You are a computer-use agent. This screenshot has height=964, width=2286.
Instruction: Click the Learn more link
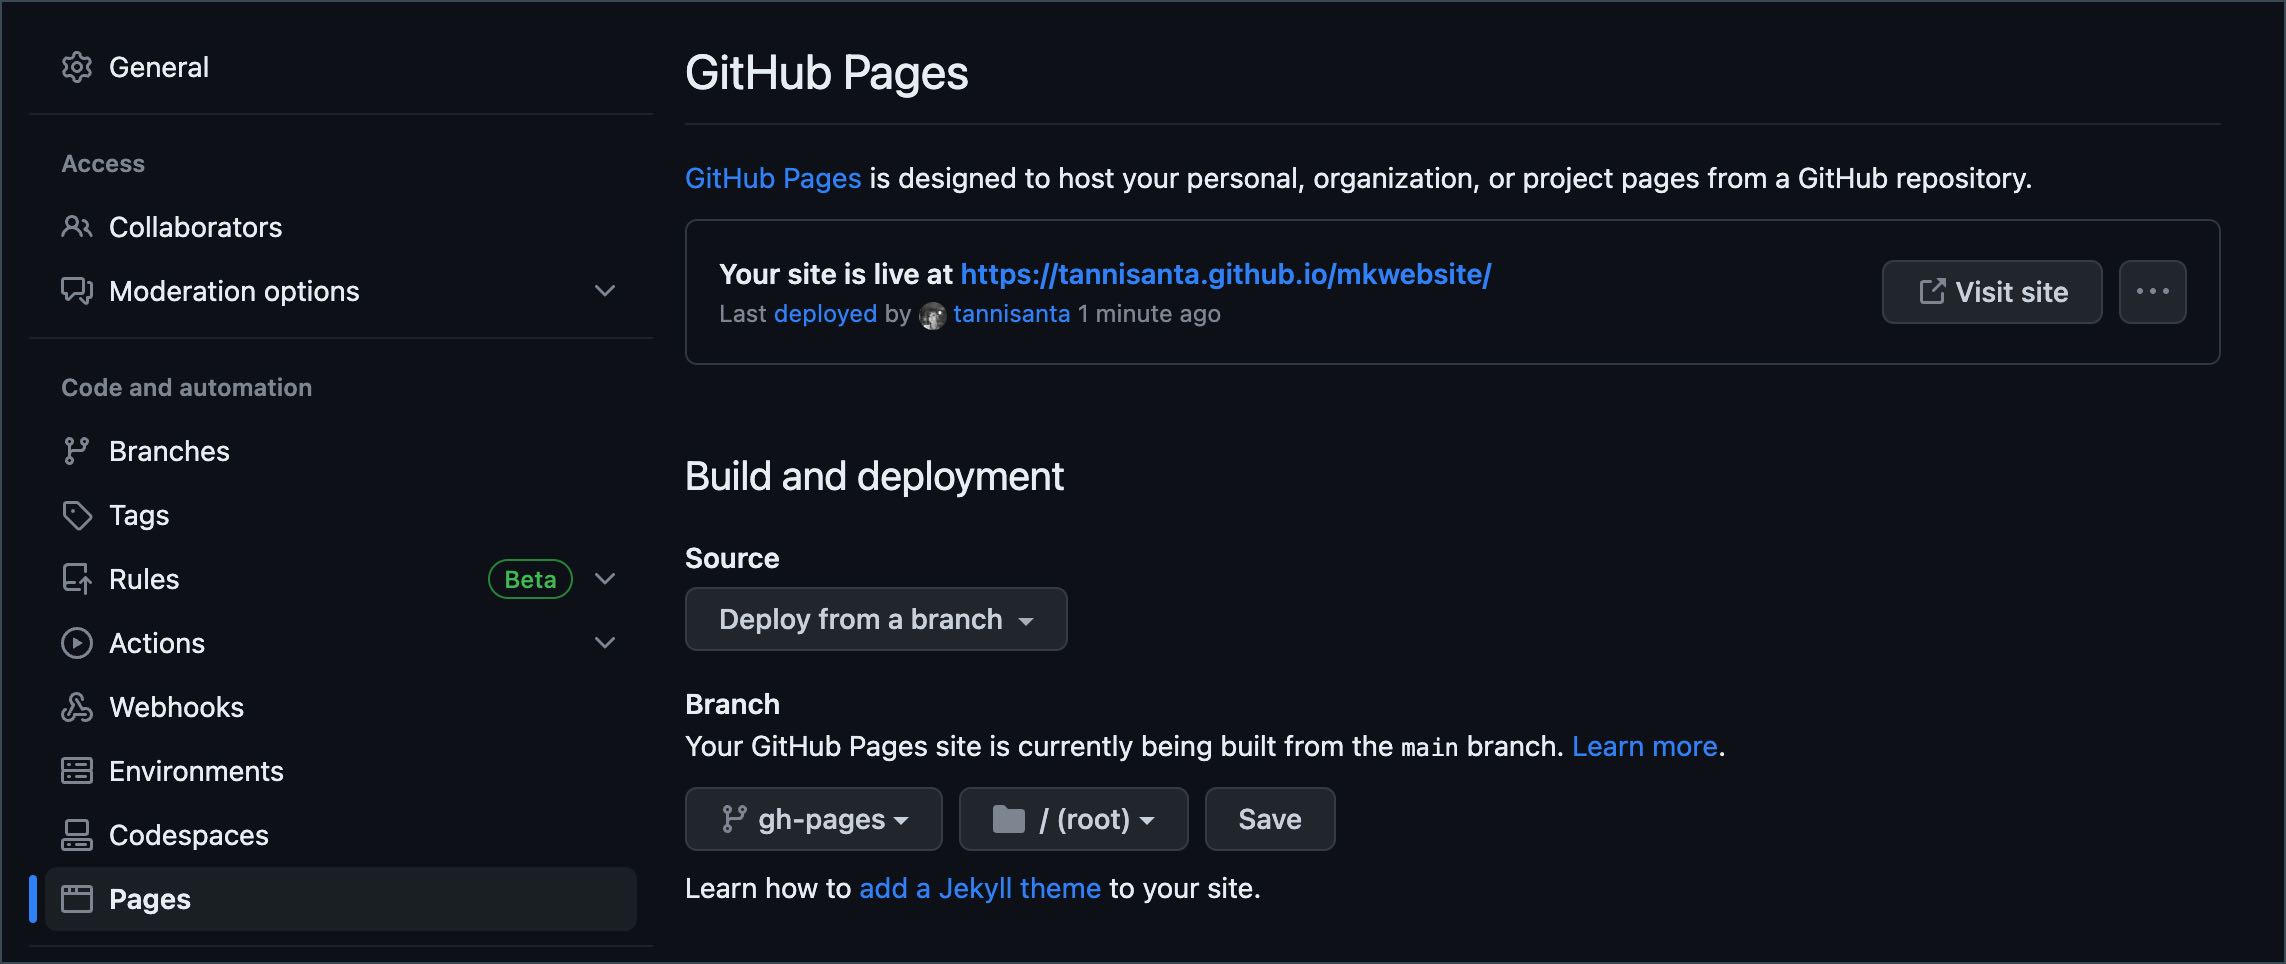[1645, 746]
